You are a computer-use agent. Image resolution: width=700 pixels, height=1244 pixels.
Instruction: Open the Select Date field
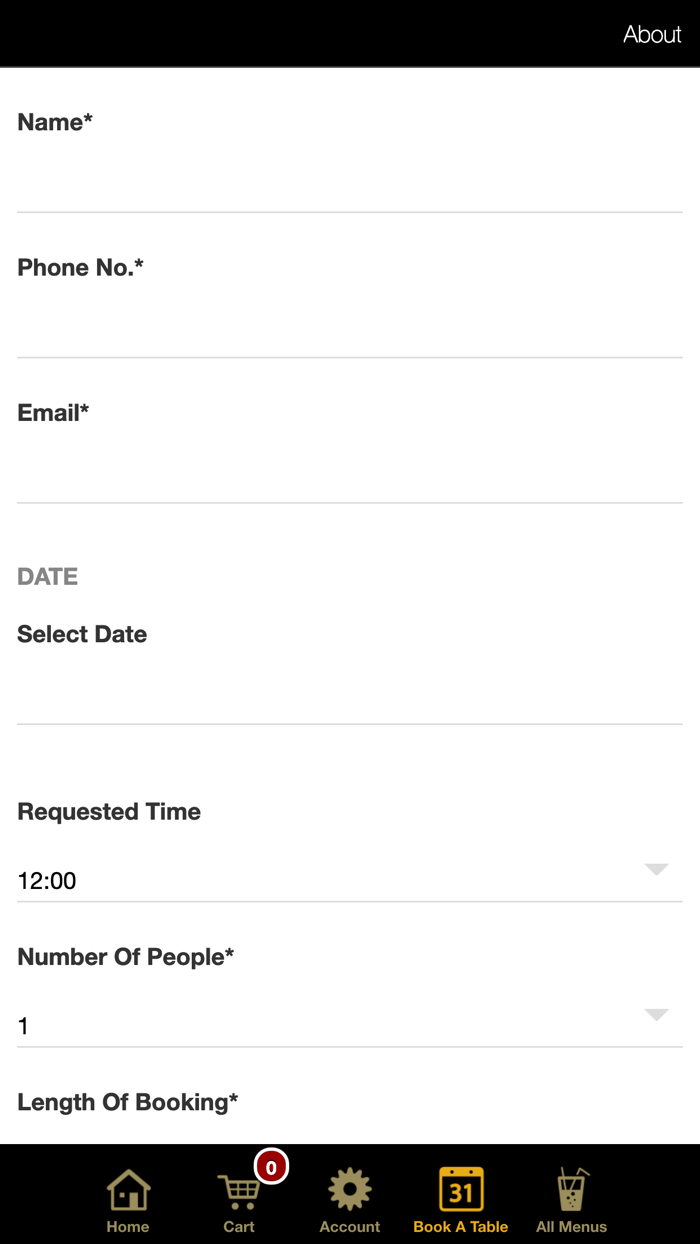[349, 692]
